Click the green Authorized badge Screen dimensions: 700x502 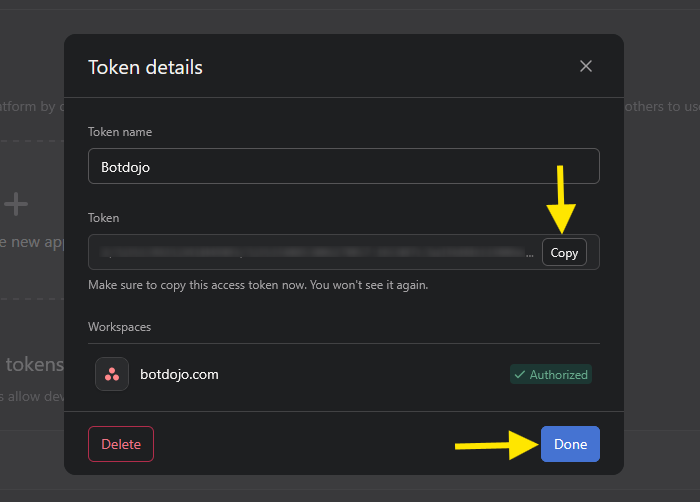550,374
